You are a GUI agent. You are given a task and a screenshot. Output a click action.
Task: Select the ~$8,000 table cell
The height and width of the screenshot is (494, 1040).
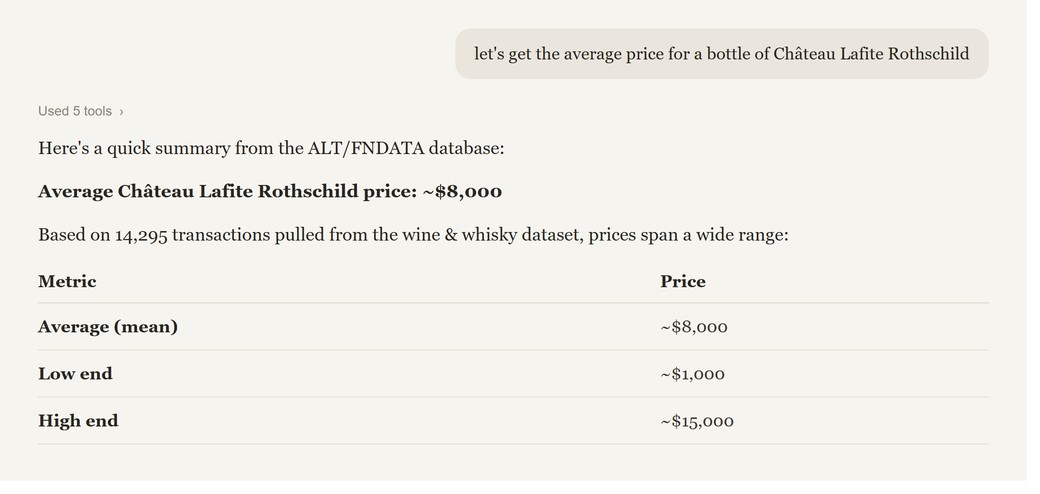(x=694, y=328)
